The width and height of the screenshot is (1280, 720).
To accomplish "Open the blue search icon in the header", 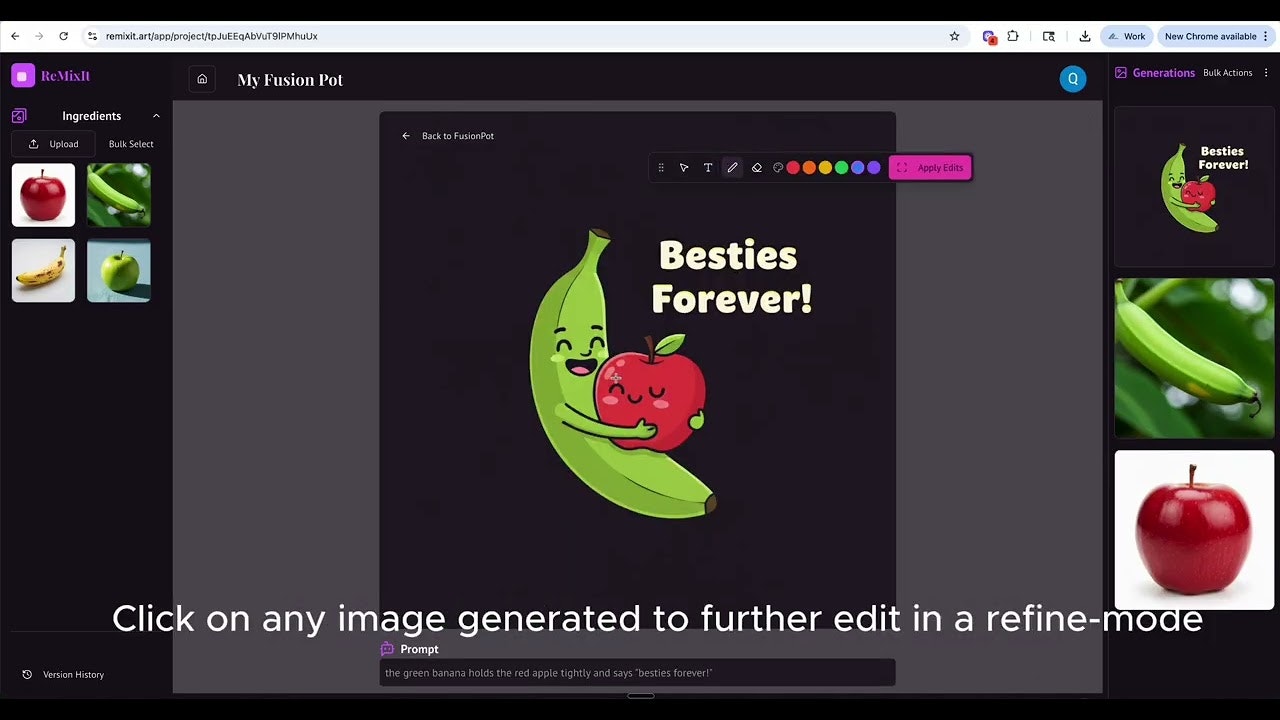I will tap(1073, 78).
